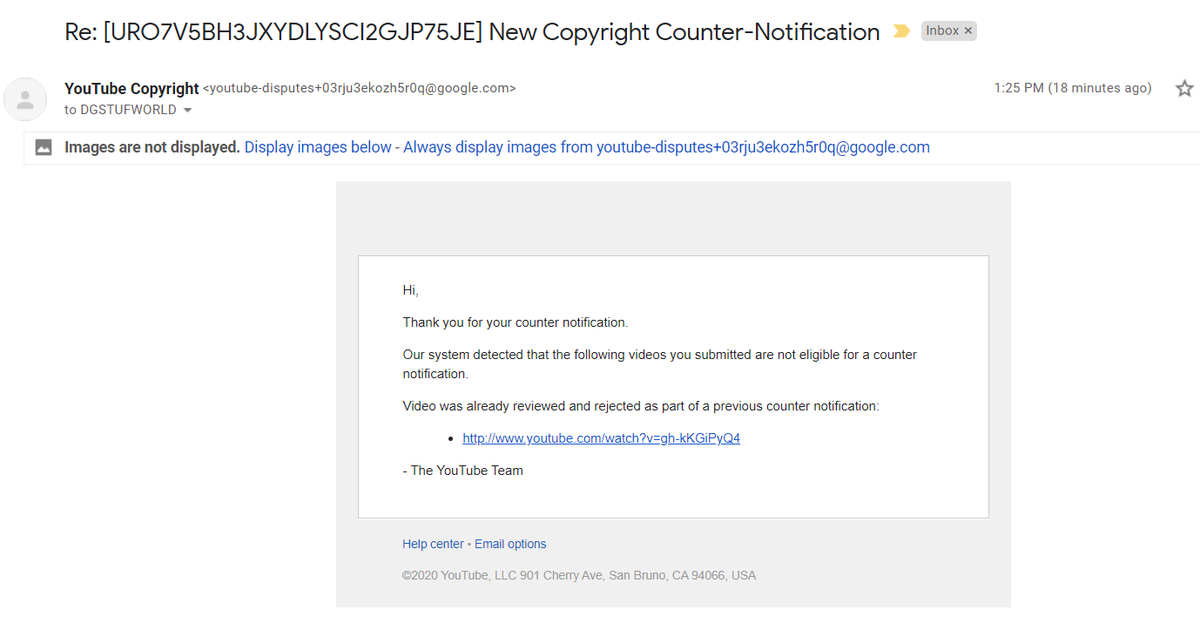Open the youtube.com/watch video link
The height and width of the screenshot is (617, 1200).
tap(601, 438)
